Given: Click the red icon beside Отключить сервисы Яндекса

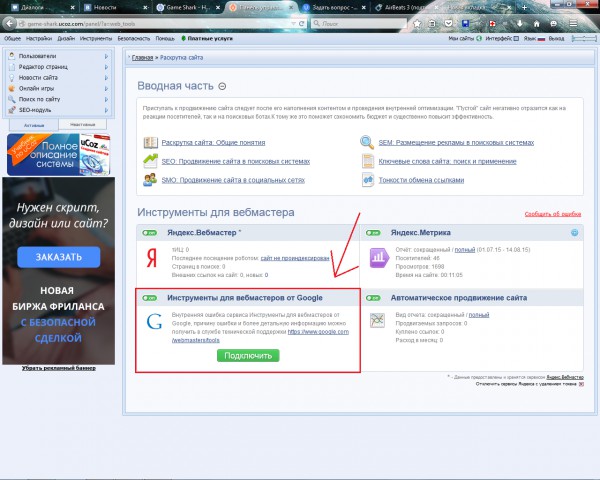Looking at the screenshot, I should (581, 384).
